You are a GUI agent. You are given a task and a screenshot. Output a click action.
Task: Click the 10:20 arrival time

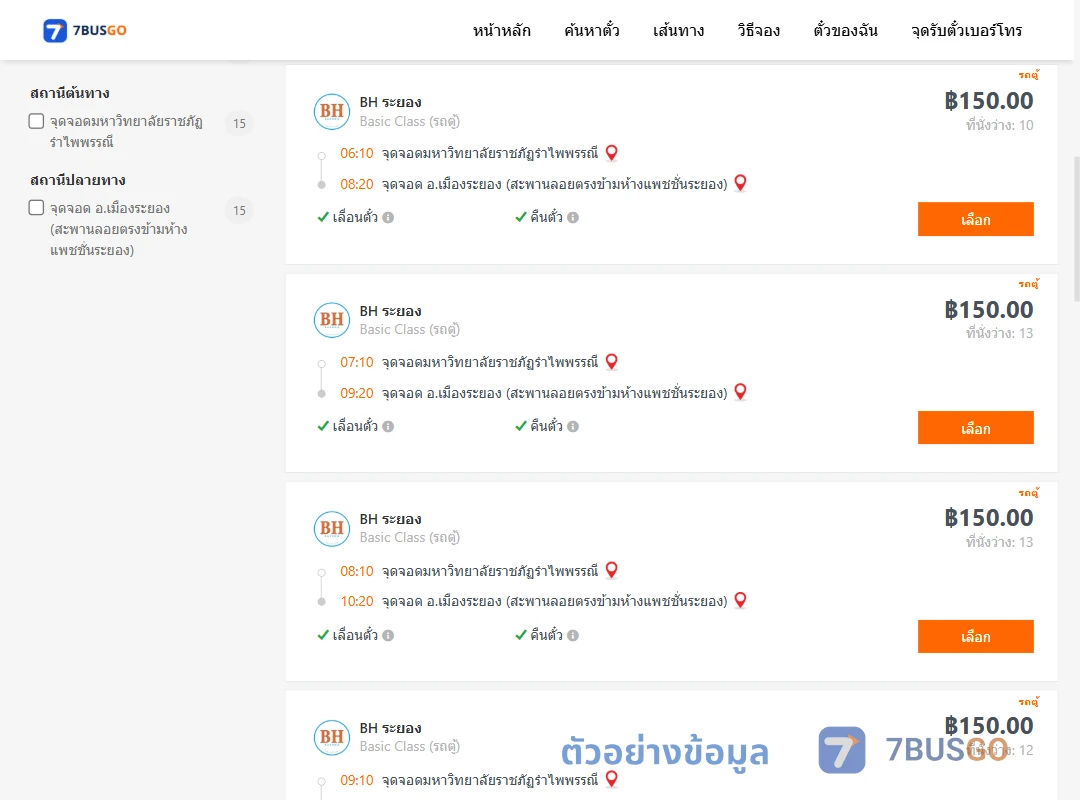[357, 602]
